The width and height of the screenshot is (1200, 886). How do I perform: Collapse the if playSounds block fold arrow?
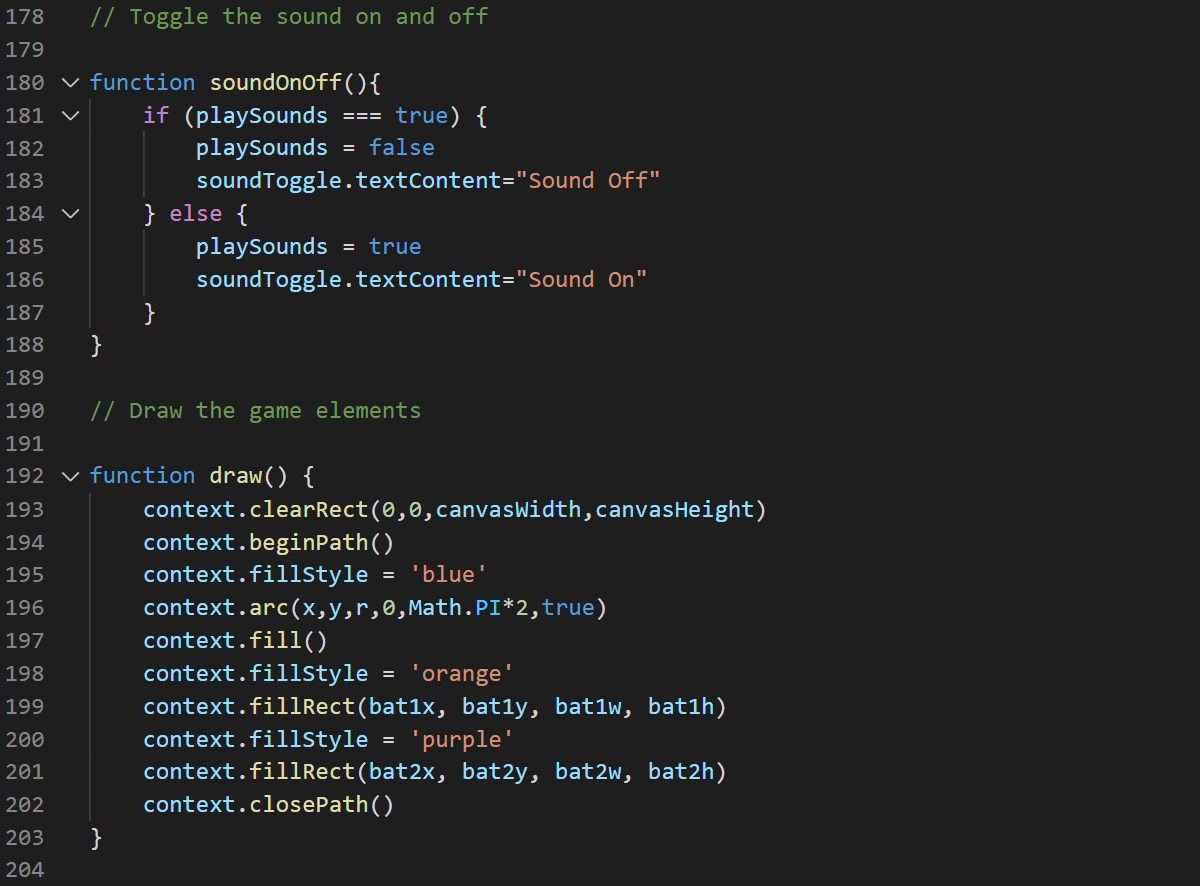tap(69, 115)
